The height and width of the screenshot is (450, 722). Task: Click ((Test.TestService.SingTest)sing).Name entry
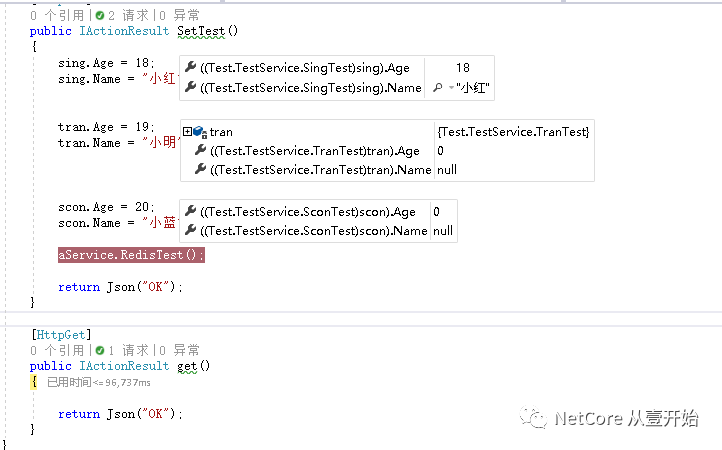point(311,87)
